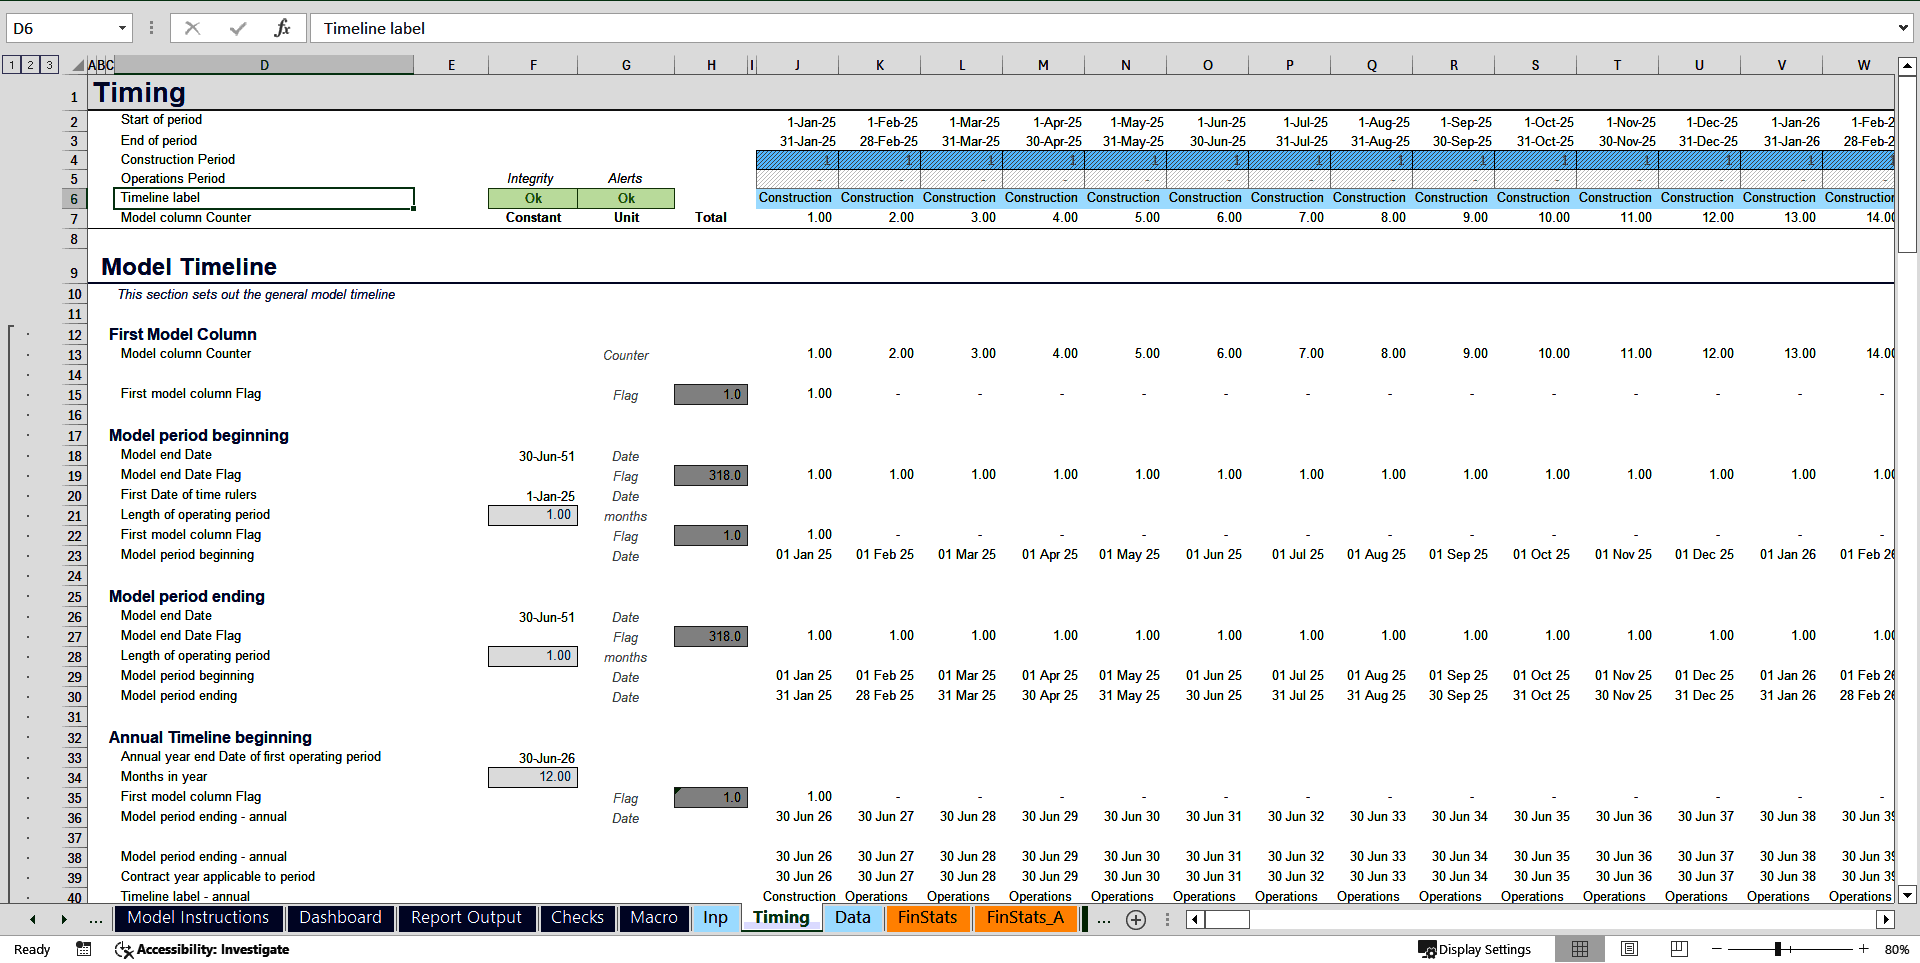Click the 1-Jan-25 Start of period cell
1920x963 pixels.
(x=797, y=122)
